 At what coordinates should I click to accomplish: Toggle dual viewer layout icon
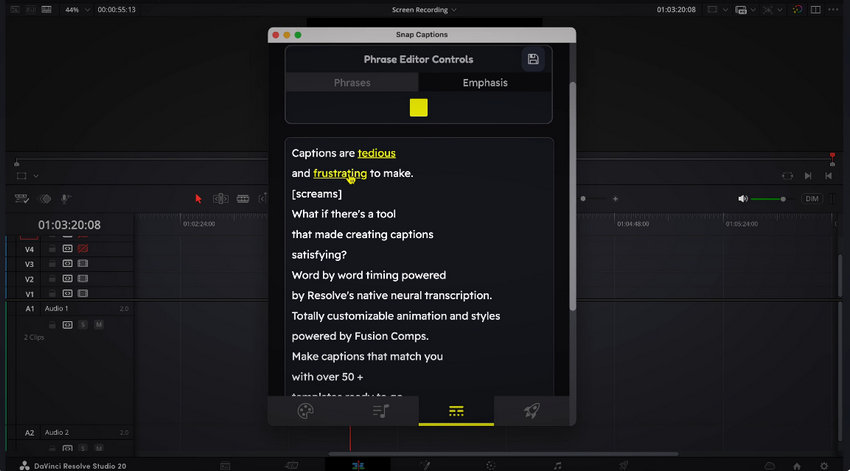[x=815, y=10]
